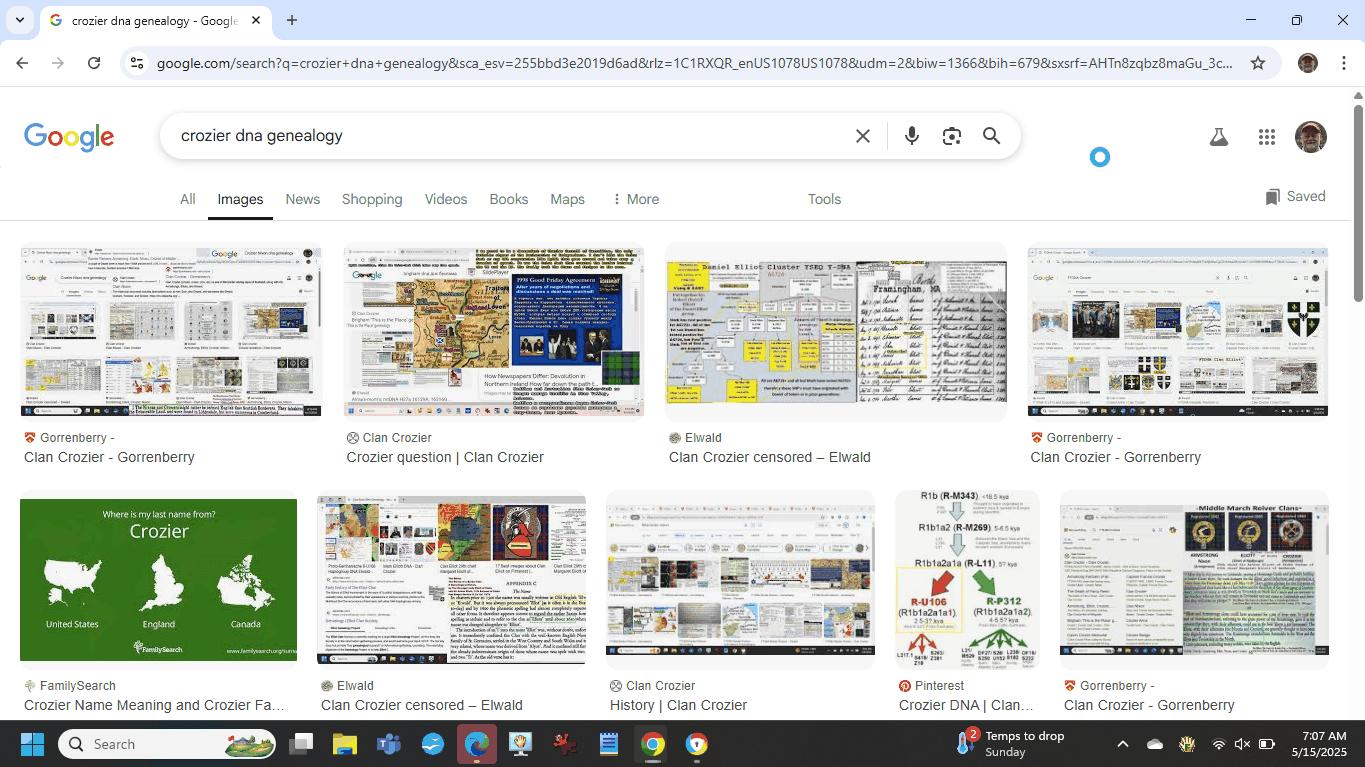Submit search with the magnifying glass icon
The image size is (1365, 767).
pyautogui.click(x=991, y=136)
